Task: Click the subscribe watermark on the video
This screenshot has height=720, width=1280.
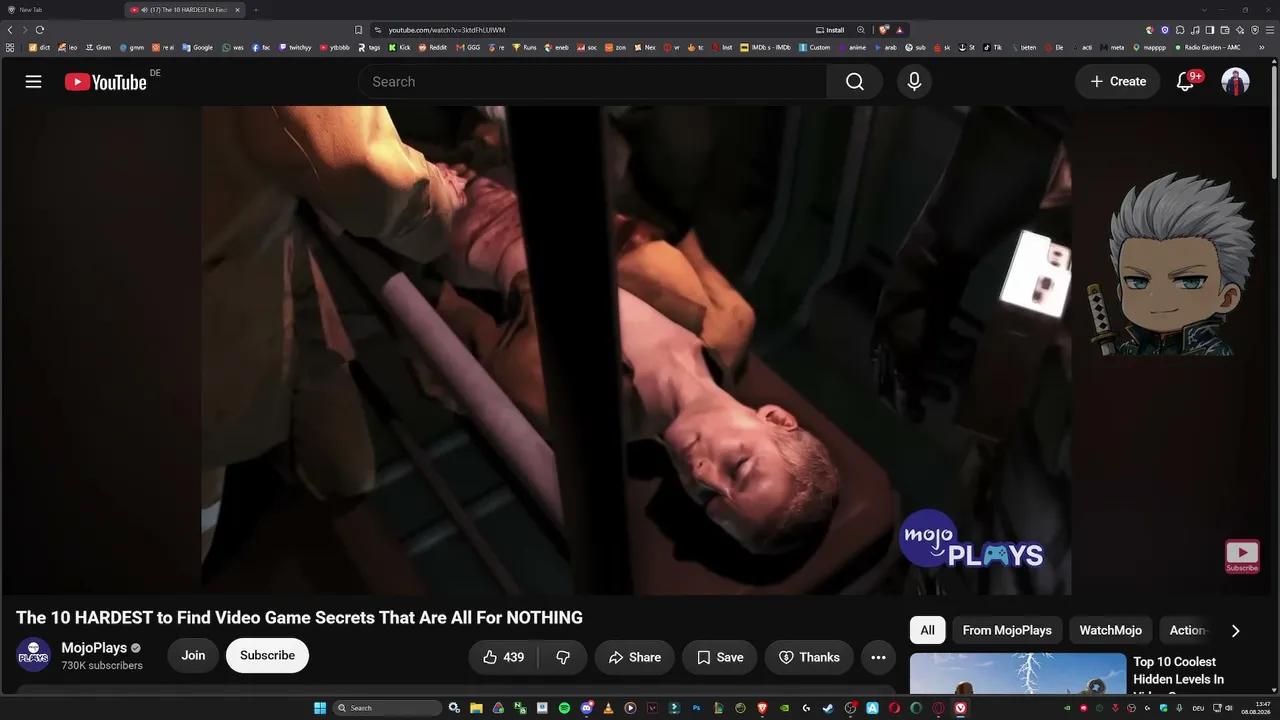Action: (x=1242, y=556)
